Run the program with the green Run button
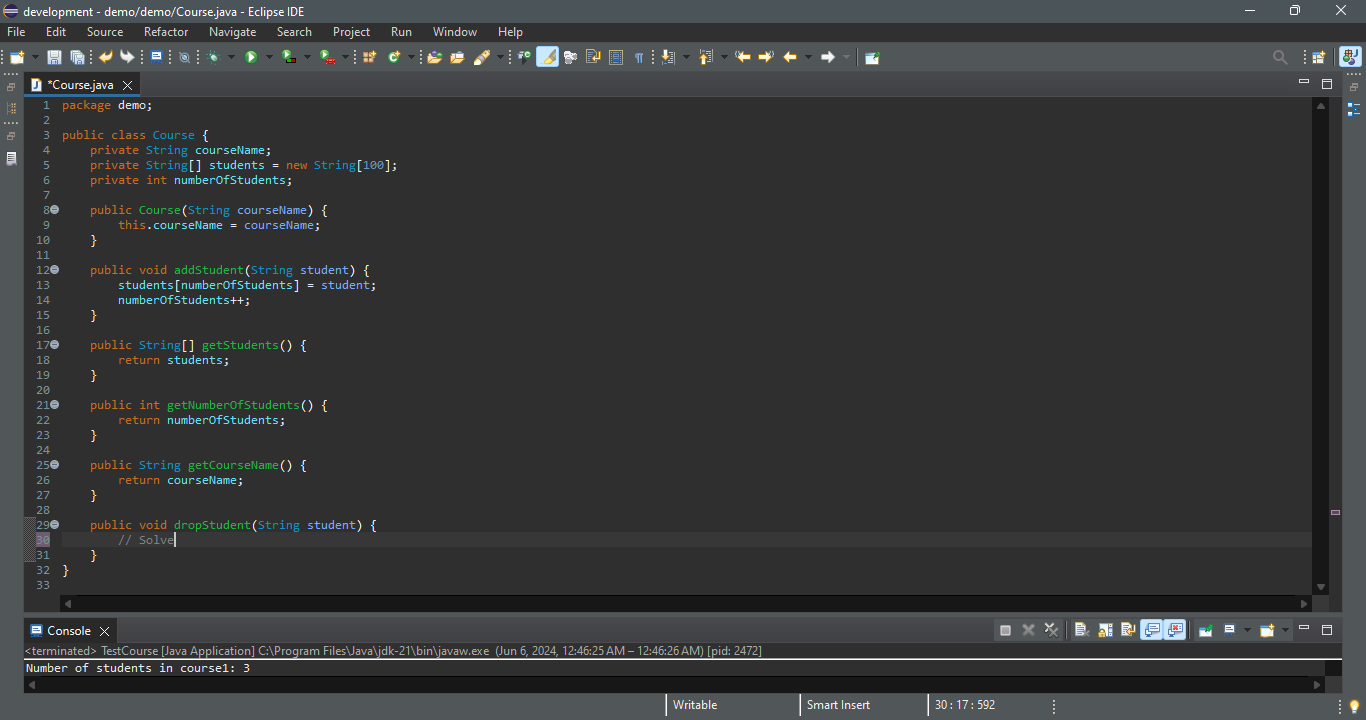Viewport: 1366px width, 720px height. click(x=251, y=58)
